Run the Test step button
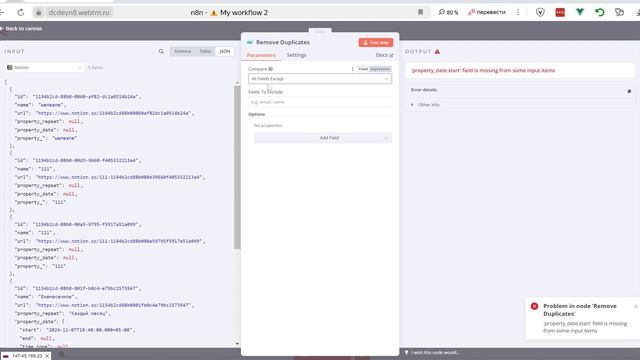The image size is (640, 360). coord(376,42)
